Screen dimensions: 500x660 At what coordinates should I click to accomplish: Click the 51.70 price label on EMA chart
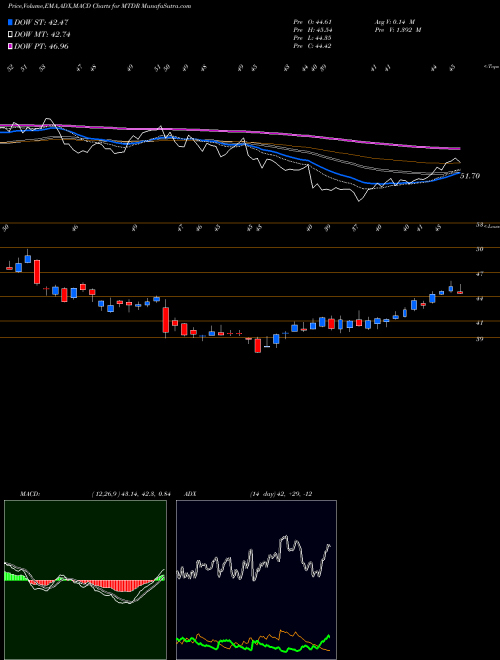pos(470,176)
